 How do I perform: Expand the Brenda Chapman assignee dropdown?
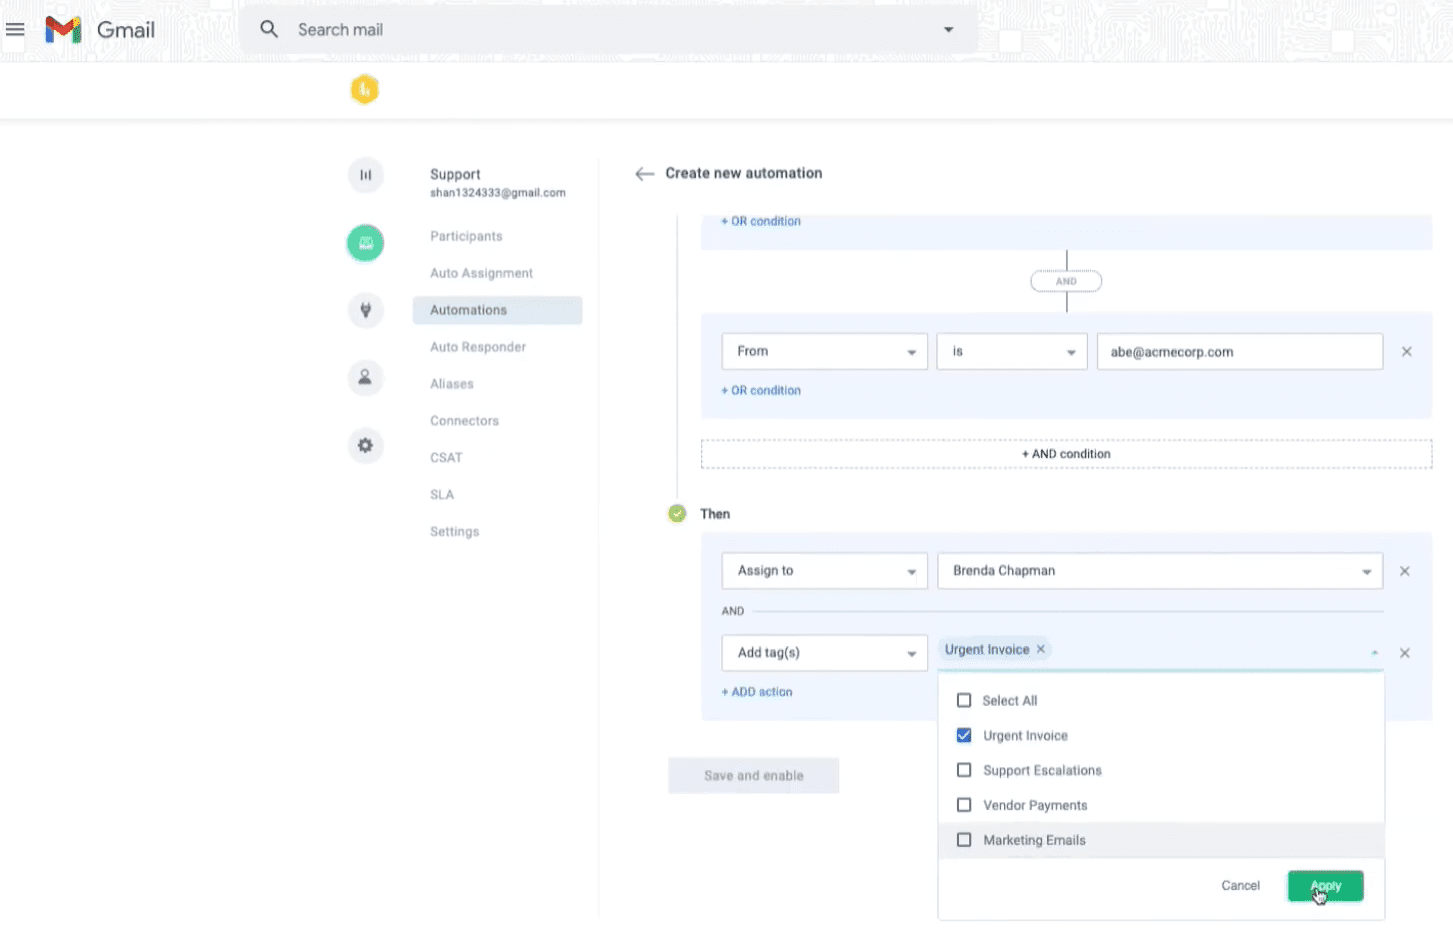[x=1159, y=571]
